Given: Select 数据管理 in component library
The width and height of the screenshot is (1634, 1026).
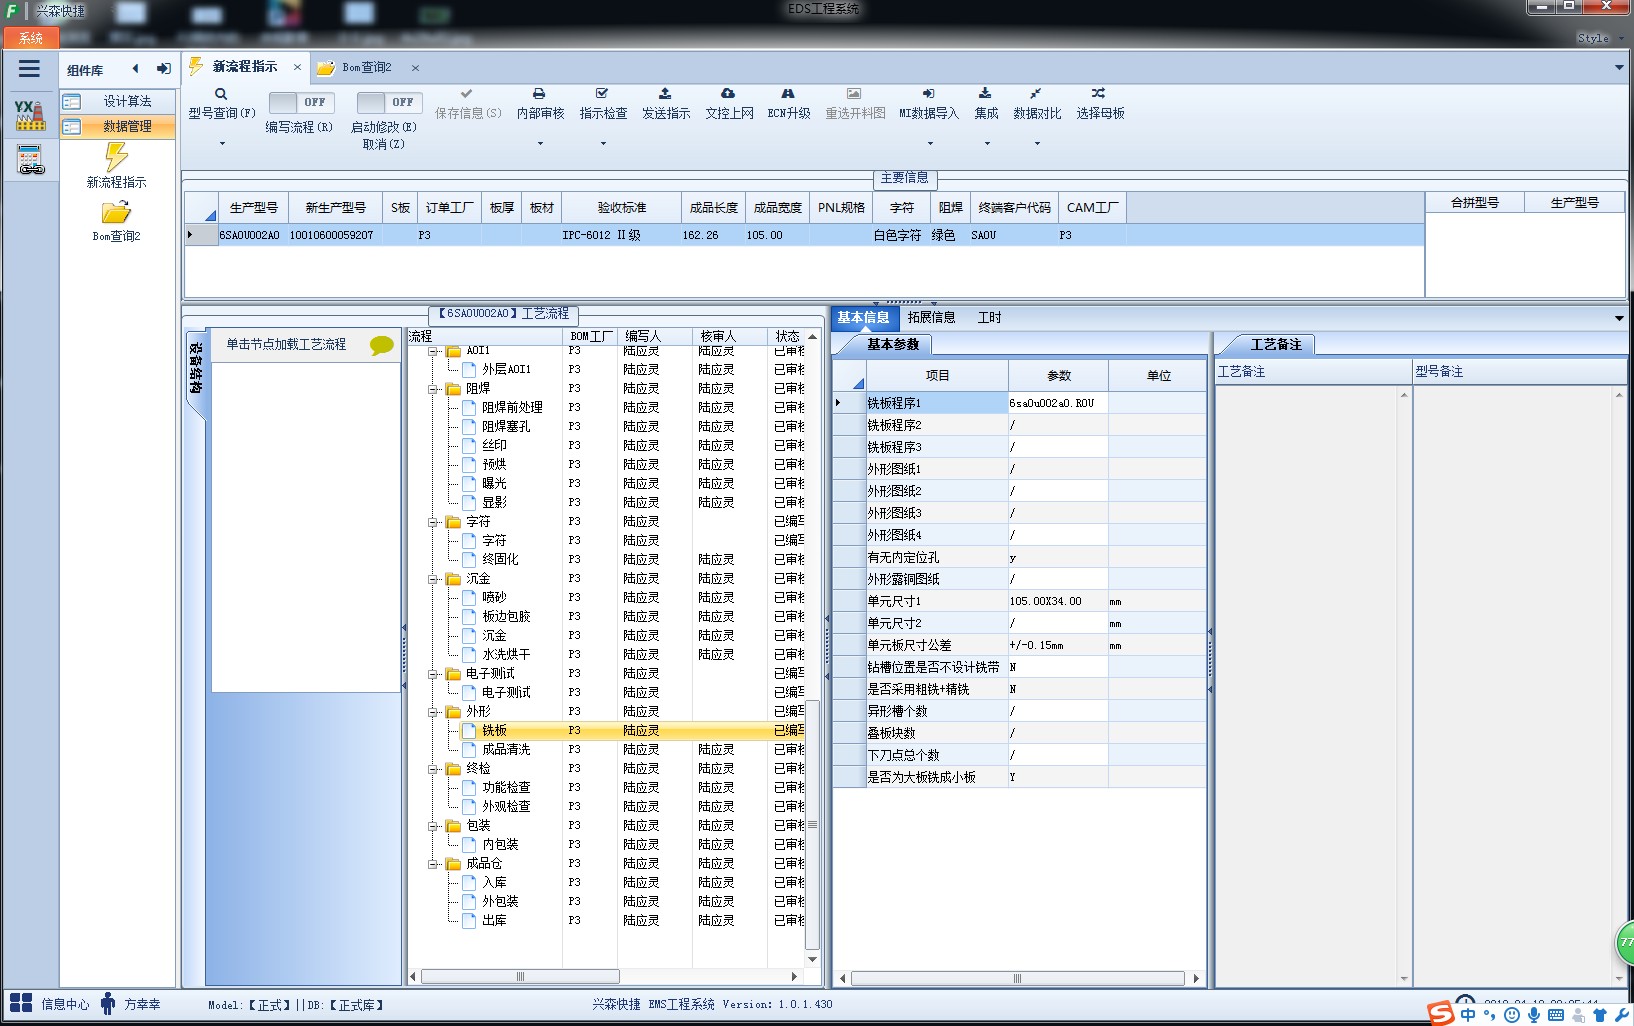Looking at the screenshot, I should click(117, 126).
